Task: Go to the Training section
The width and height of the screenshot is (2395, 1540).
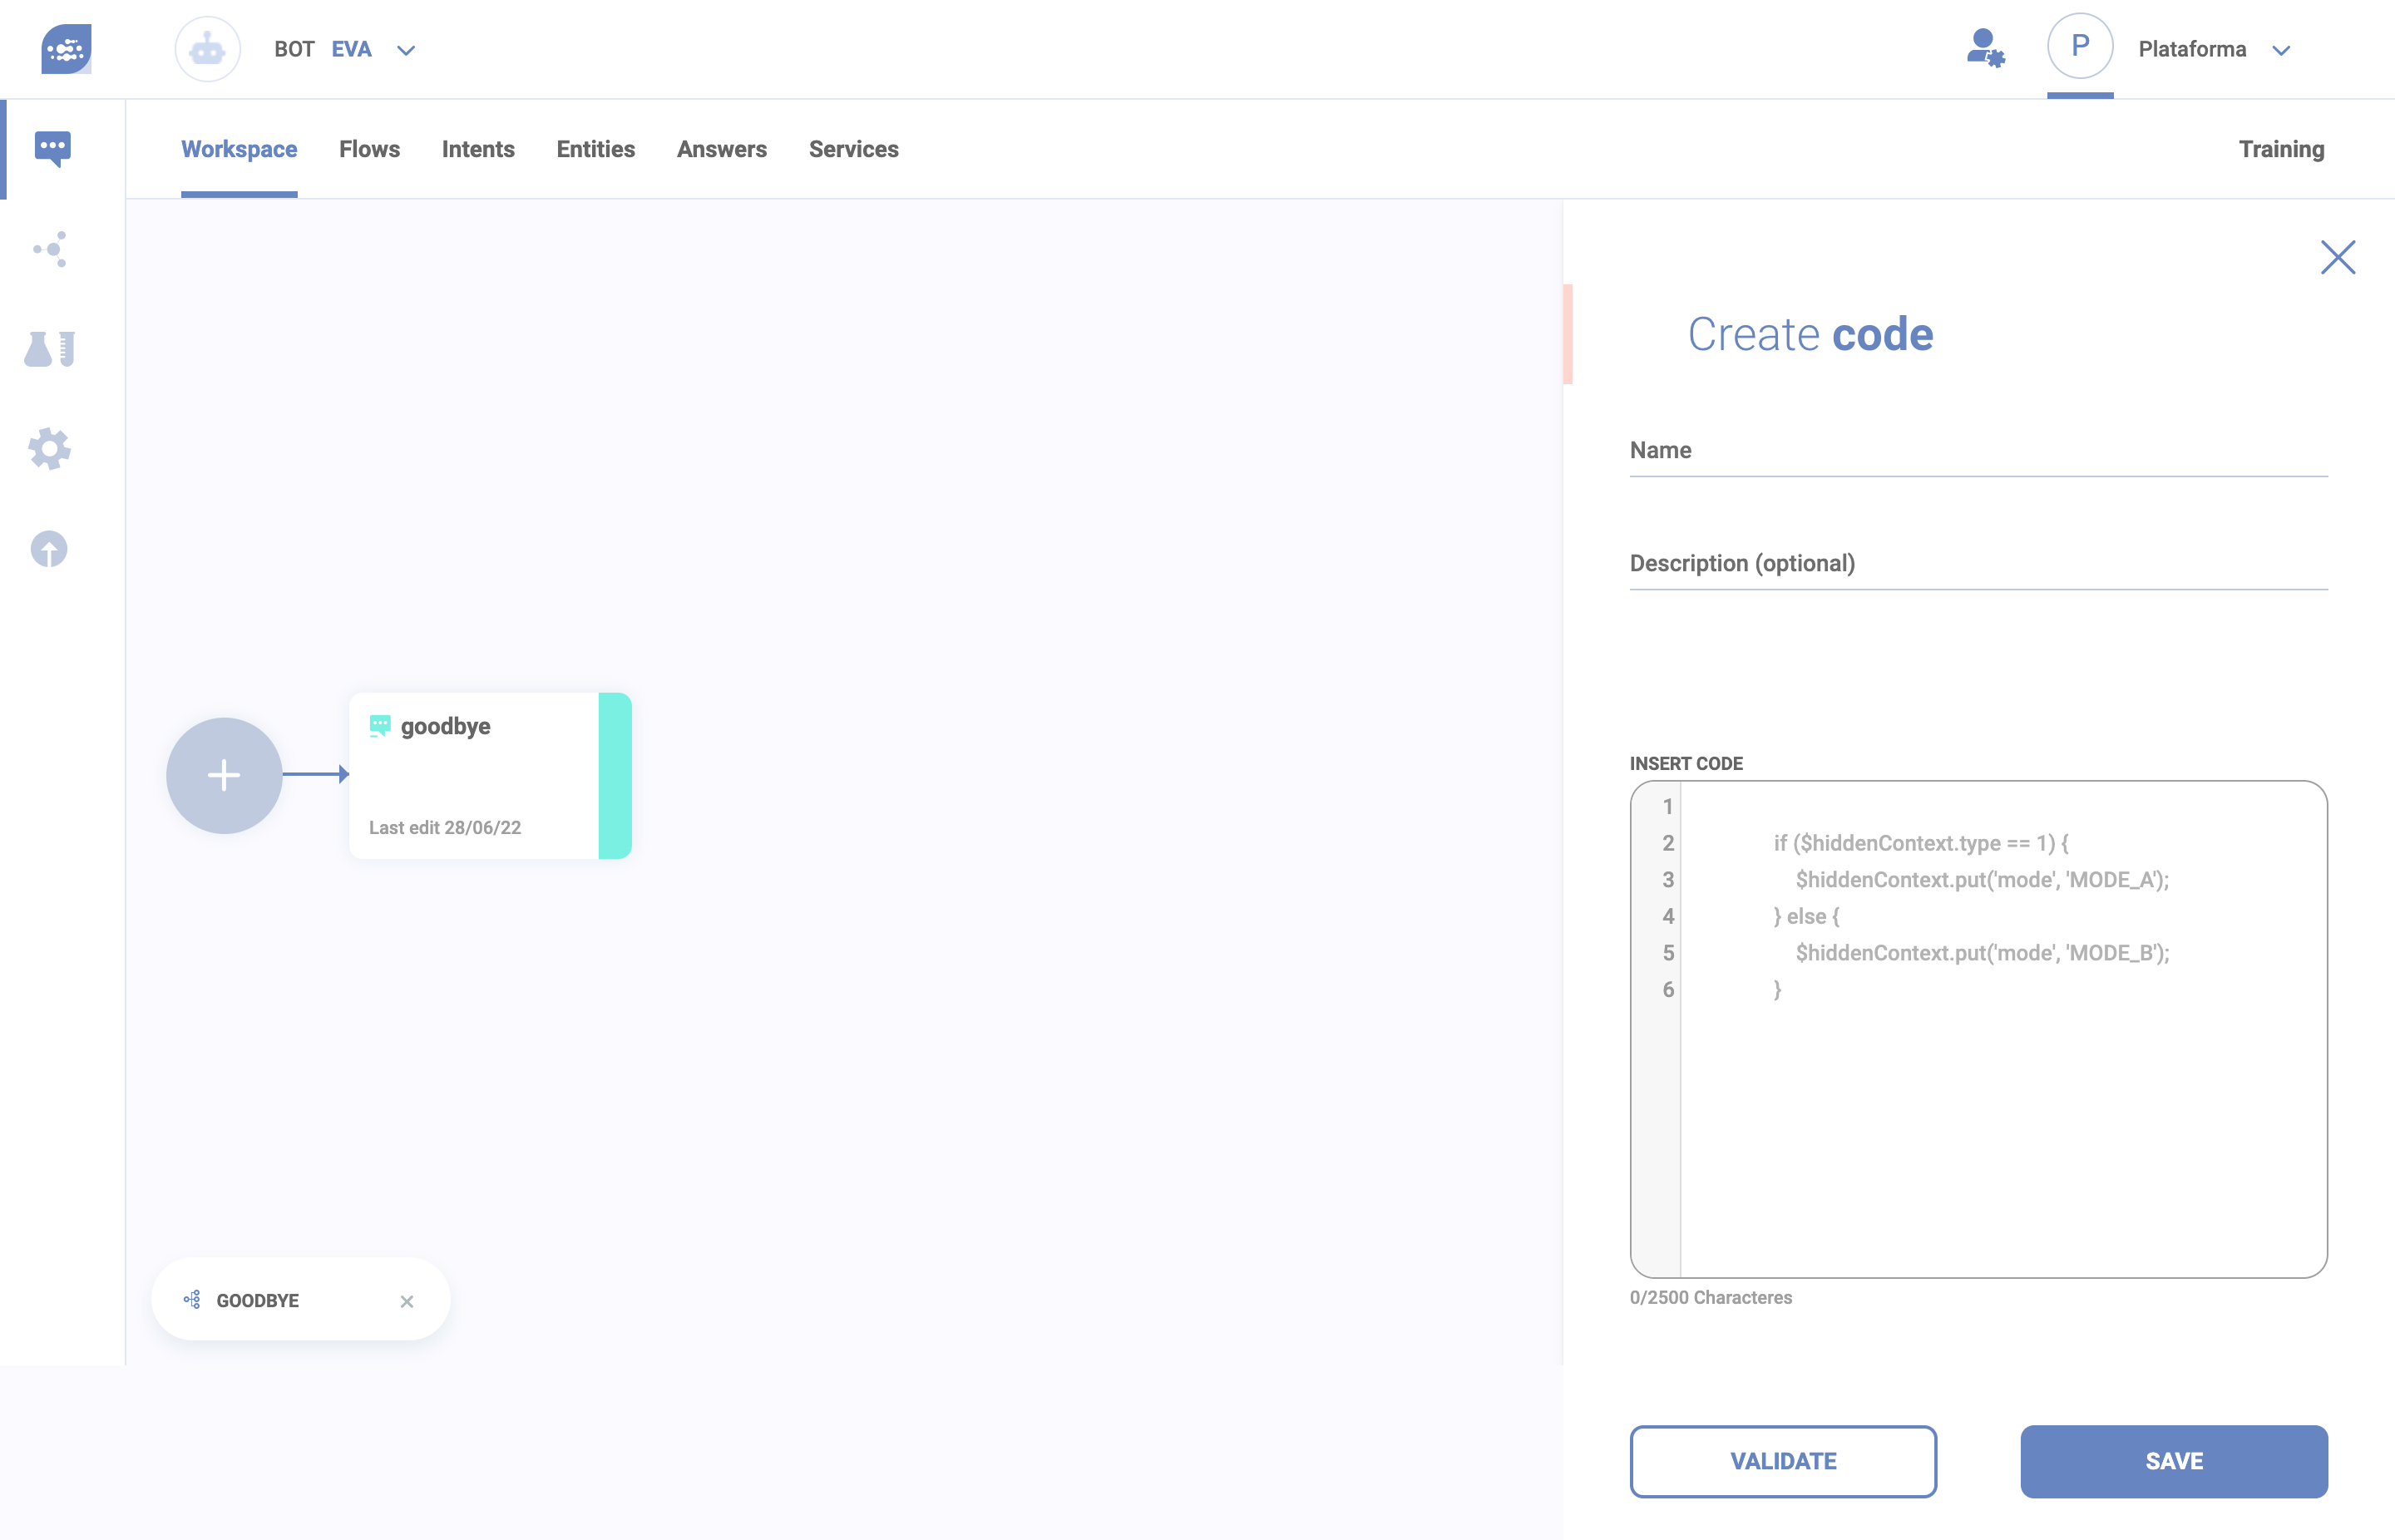Action: pyautogui.click(x=2281, y=149)
